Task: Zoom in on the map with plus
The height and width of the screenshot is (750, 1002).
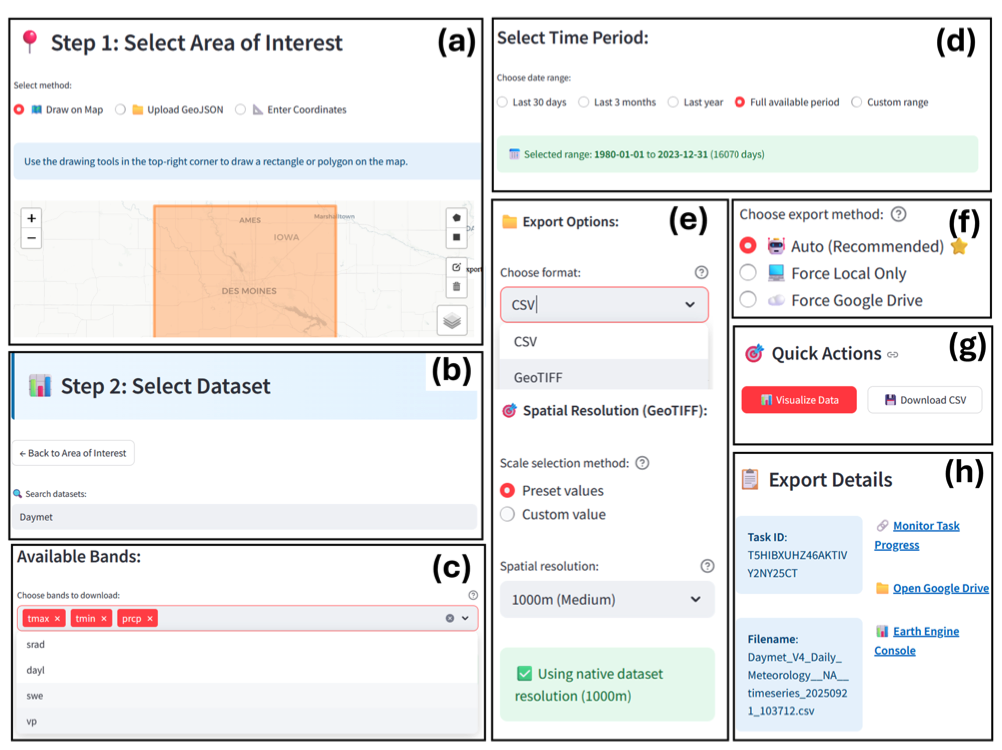Action: pyautogui.click(x=32, y=218)
